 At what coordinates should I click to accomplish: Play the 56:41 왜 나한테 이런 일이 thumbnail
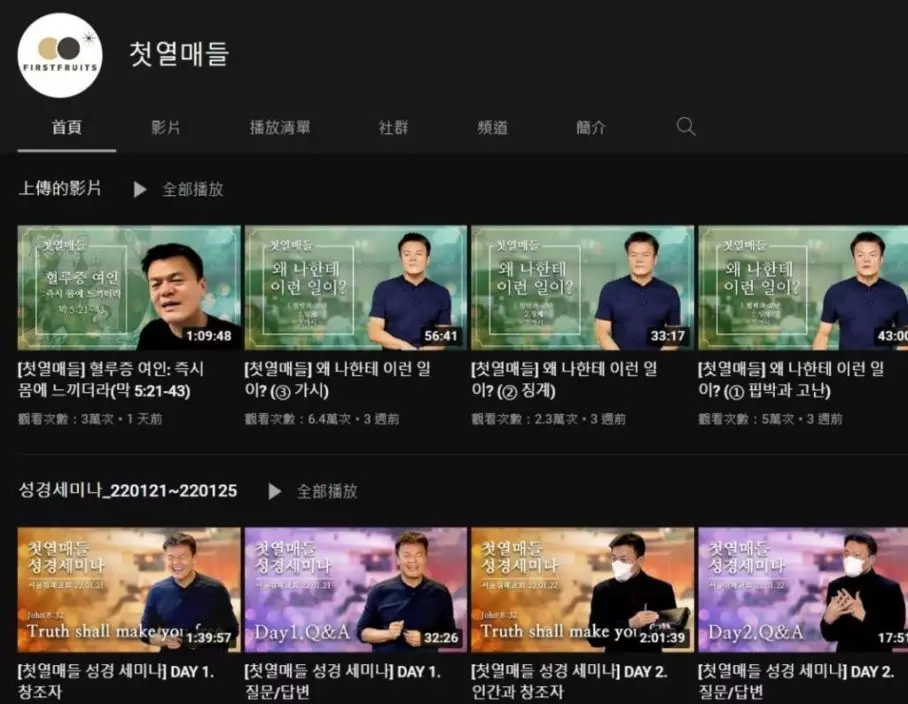(x=355, y=287)
